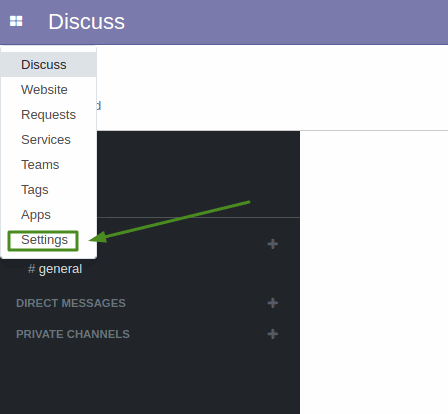The width and height of the screenshot is (448, 414).
Task: Open the apps grid menu icon
Action: [16, 21]
